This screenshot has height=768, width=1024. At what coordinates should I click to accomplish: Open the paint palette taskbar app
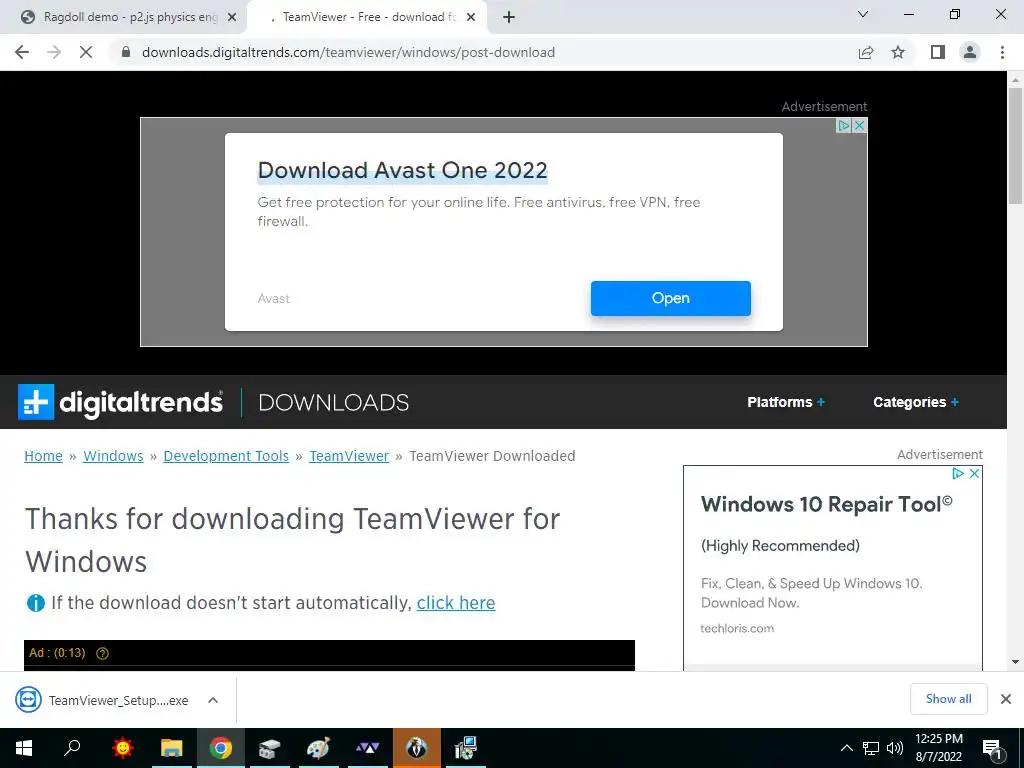tap(318, 748)
